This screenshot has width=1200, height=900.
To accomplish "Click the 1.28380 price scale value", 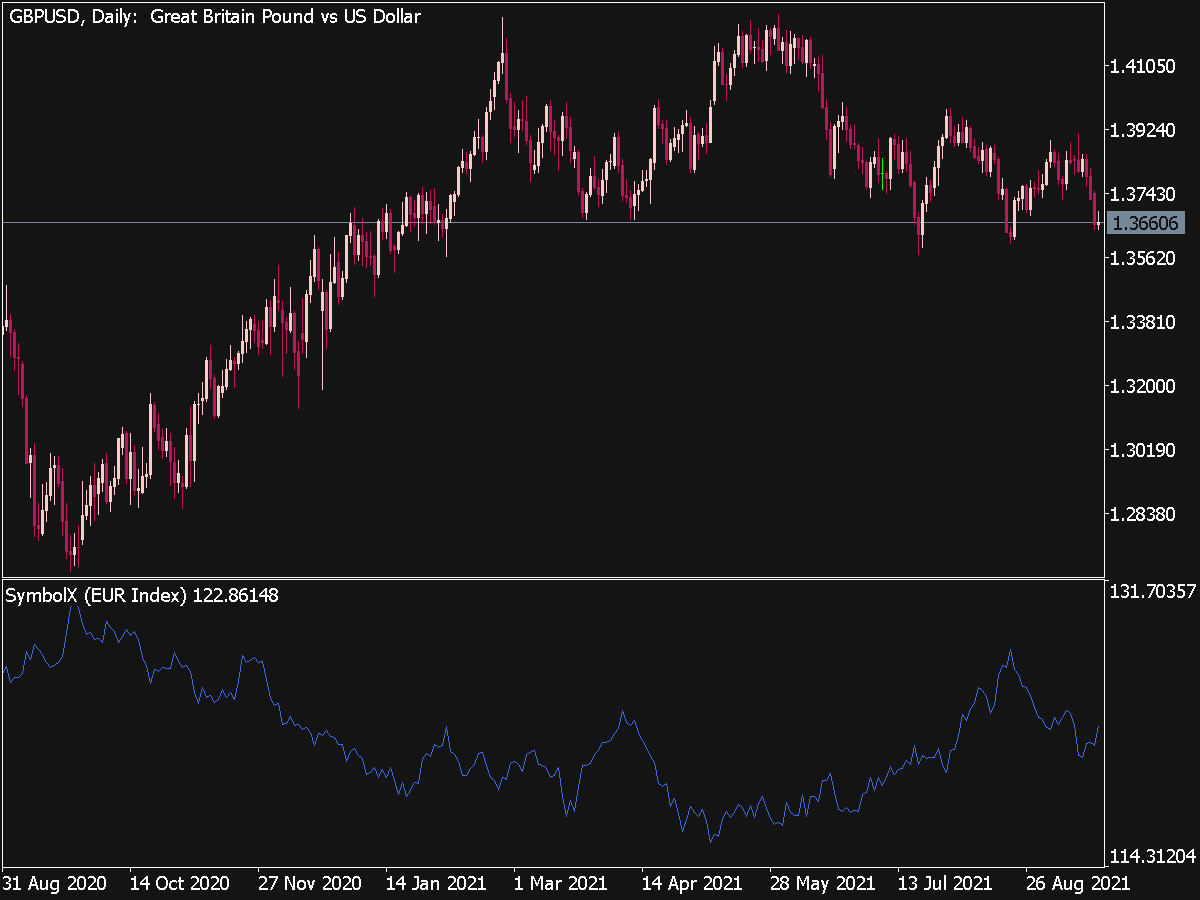I will 1143,514.
